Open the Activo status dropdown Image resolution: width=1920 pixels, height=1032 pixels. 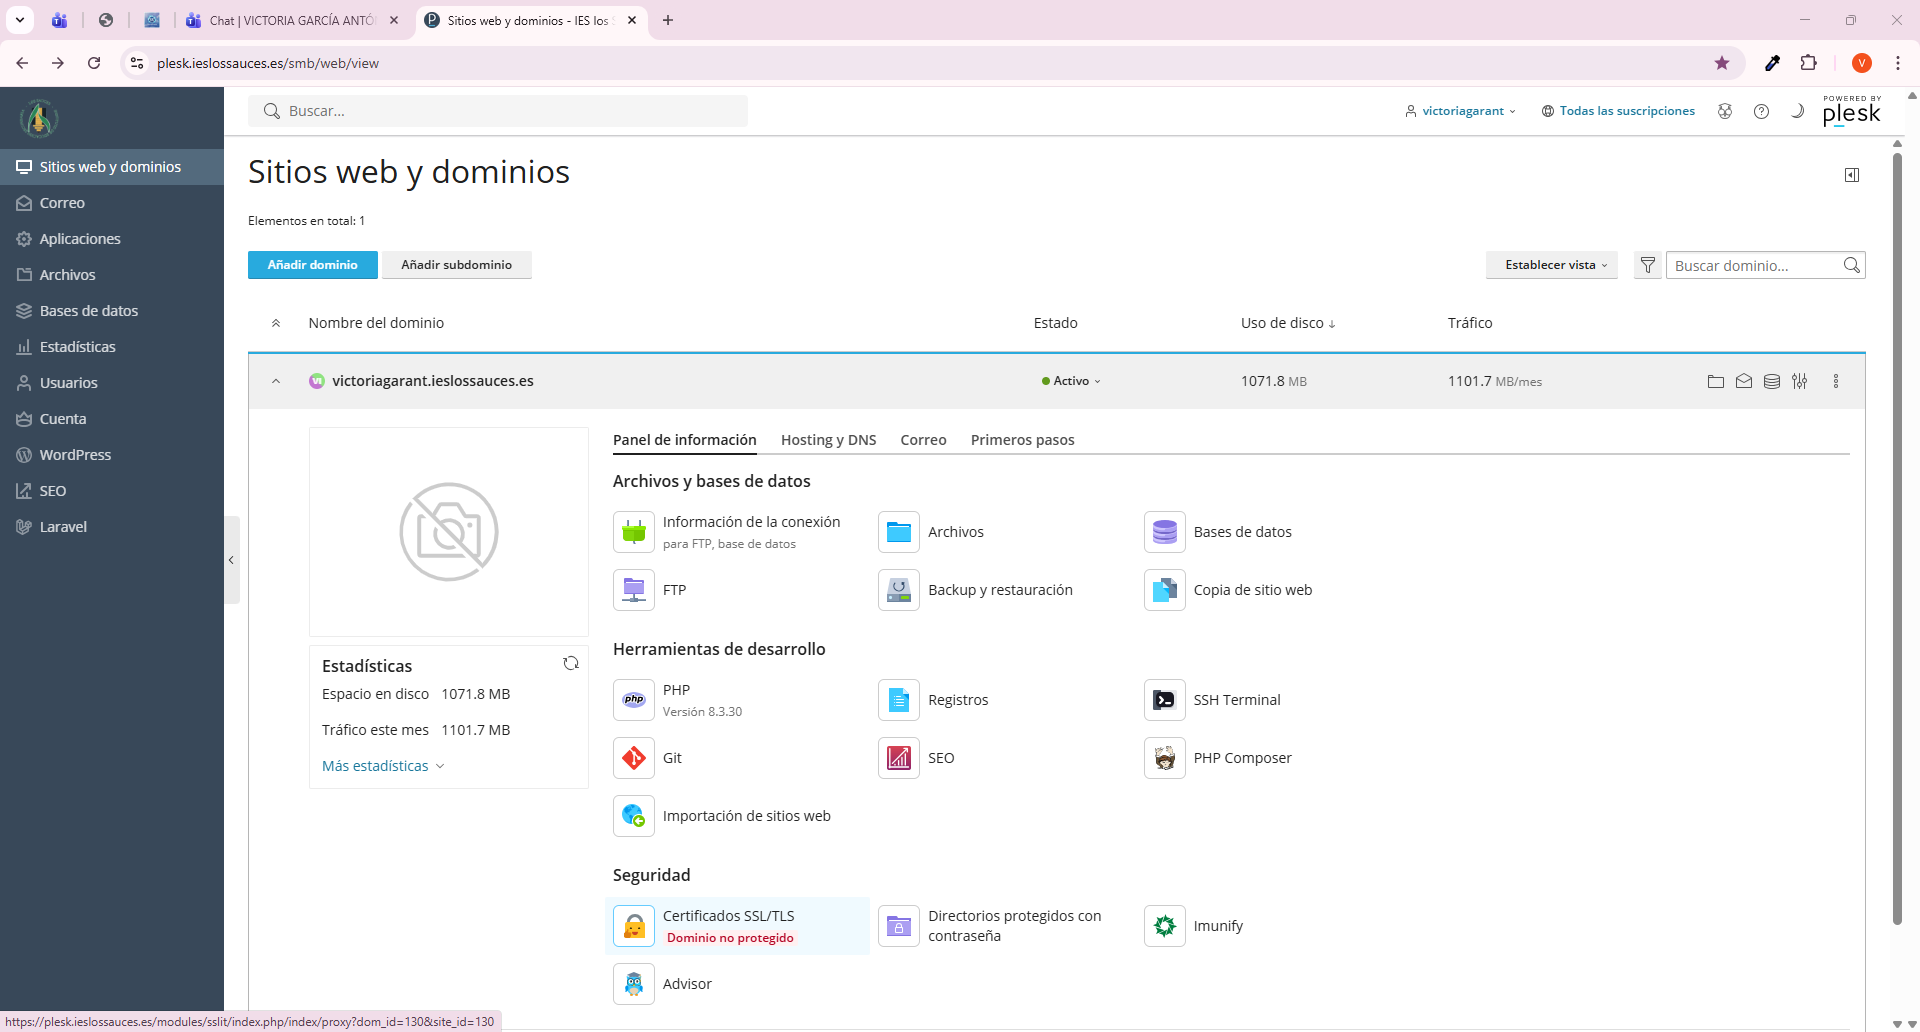coord(1071,381)
